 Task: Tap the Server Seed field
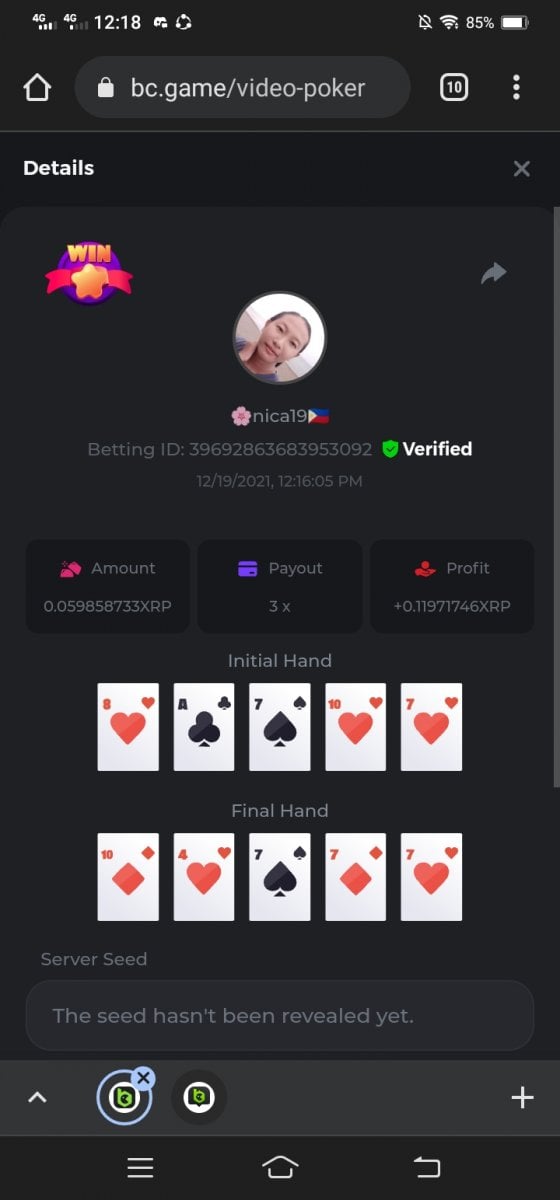pyautogui.click(x=280, y=1016)
